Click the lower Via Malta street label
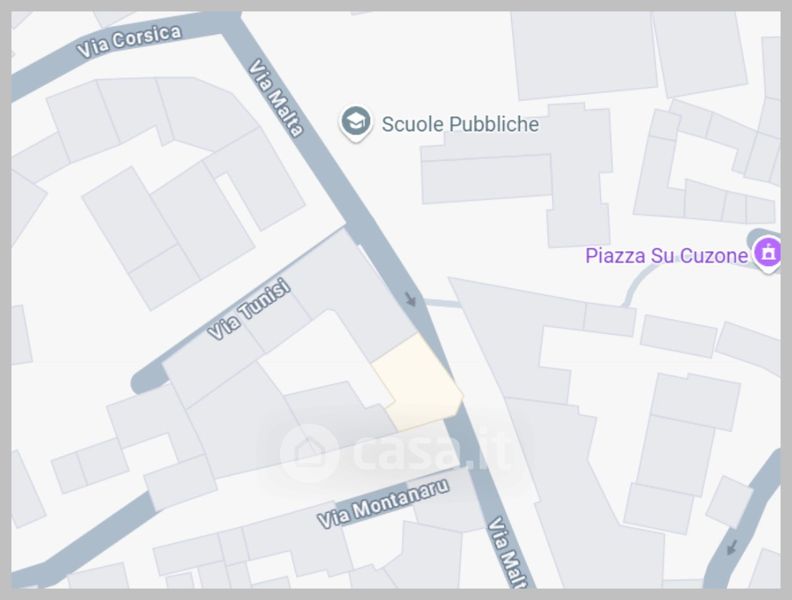The height and width of the screenshot is (600, 792). point(507,552)
